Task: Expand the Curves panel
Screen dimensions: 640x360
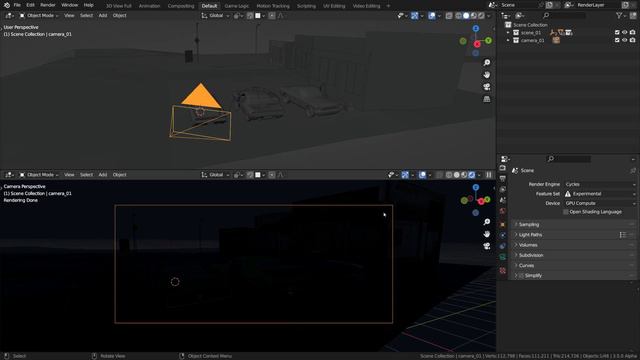Action: tap(573, 265)
